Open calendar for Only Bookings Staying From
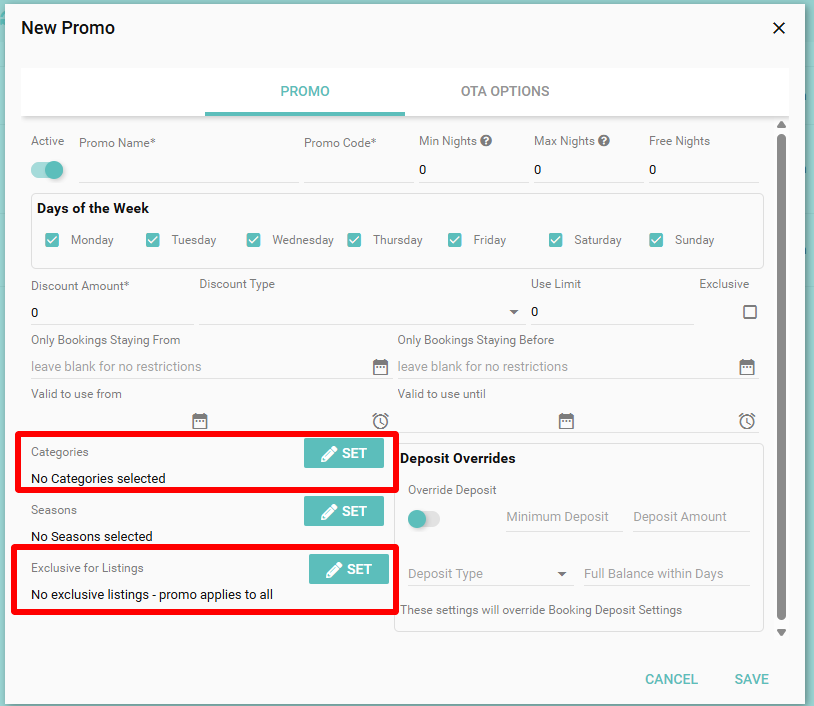The height and width of the screenshot is (706, 814). click(380, 367)
